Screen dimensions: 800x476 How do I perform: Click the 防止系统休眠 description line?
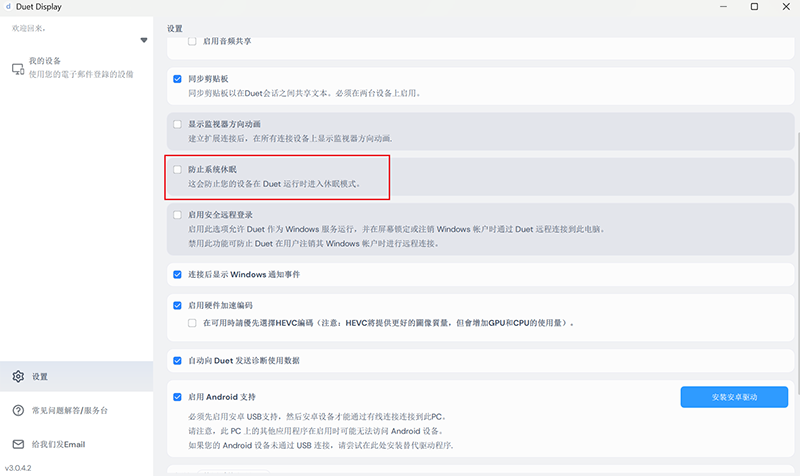[274, 184]
